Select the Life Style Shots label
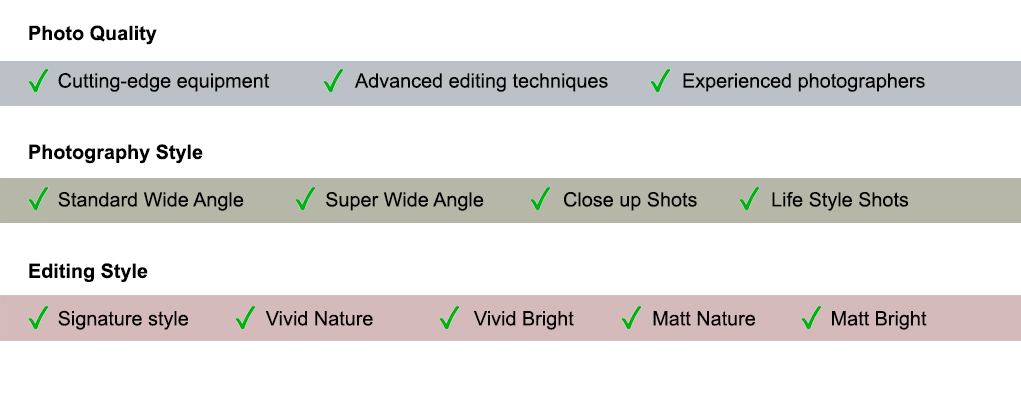1021x396 pixels. click(x=840, y=200)
